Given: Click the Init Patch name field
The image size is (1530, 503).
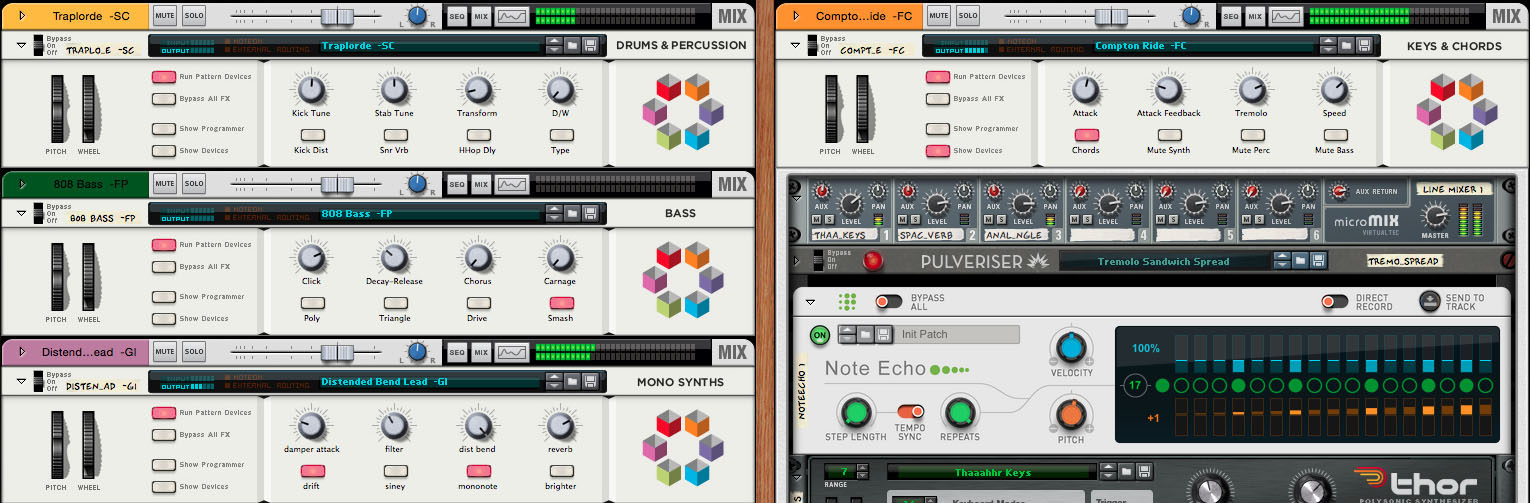Looking at the screenshot, I should point(958,335).
